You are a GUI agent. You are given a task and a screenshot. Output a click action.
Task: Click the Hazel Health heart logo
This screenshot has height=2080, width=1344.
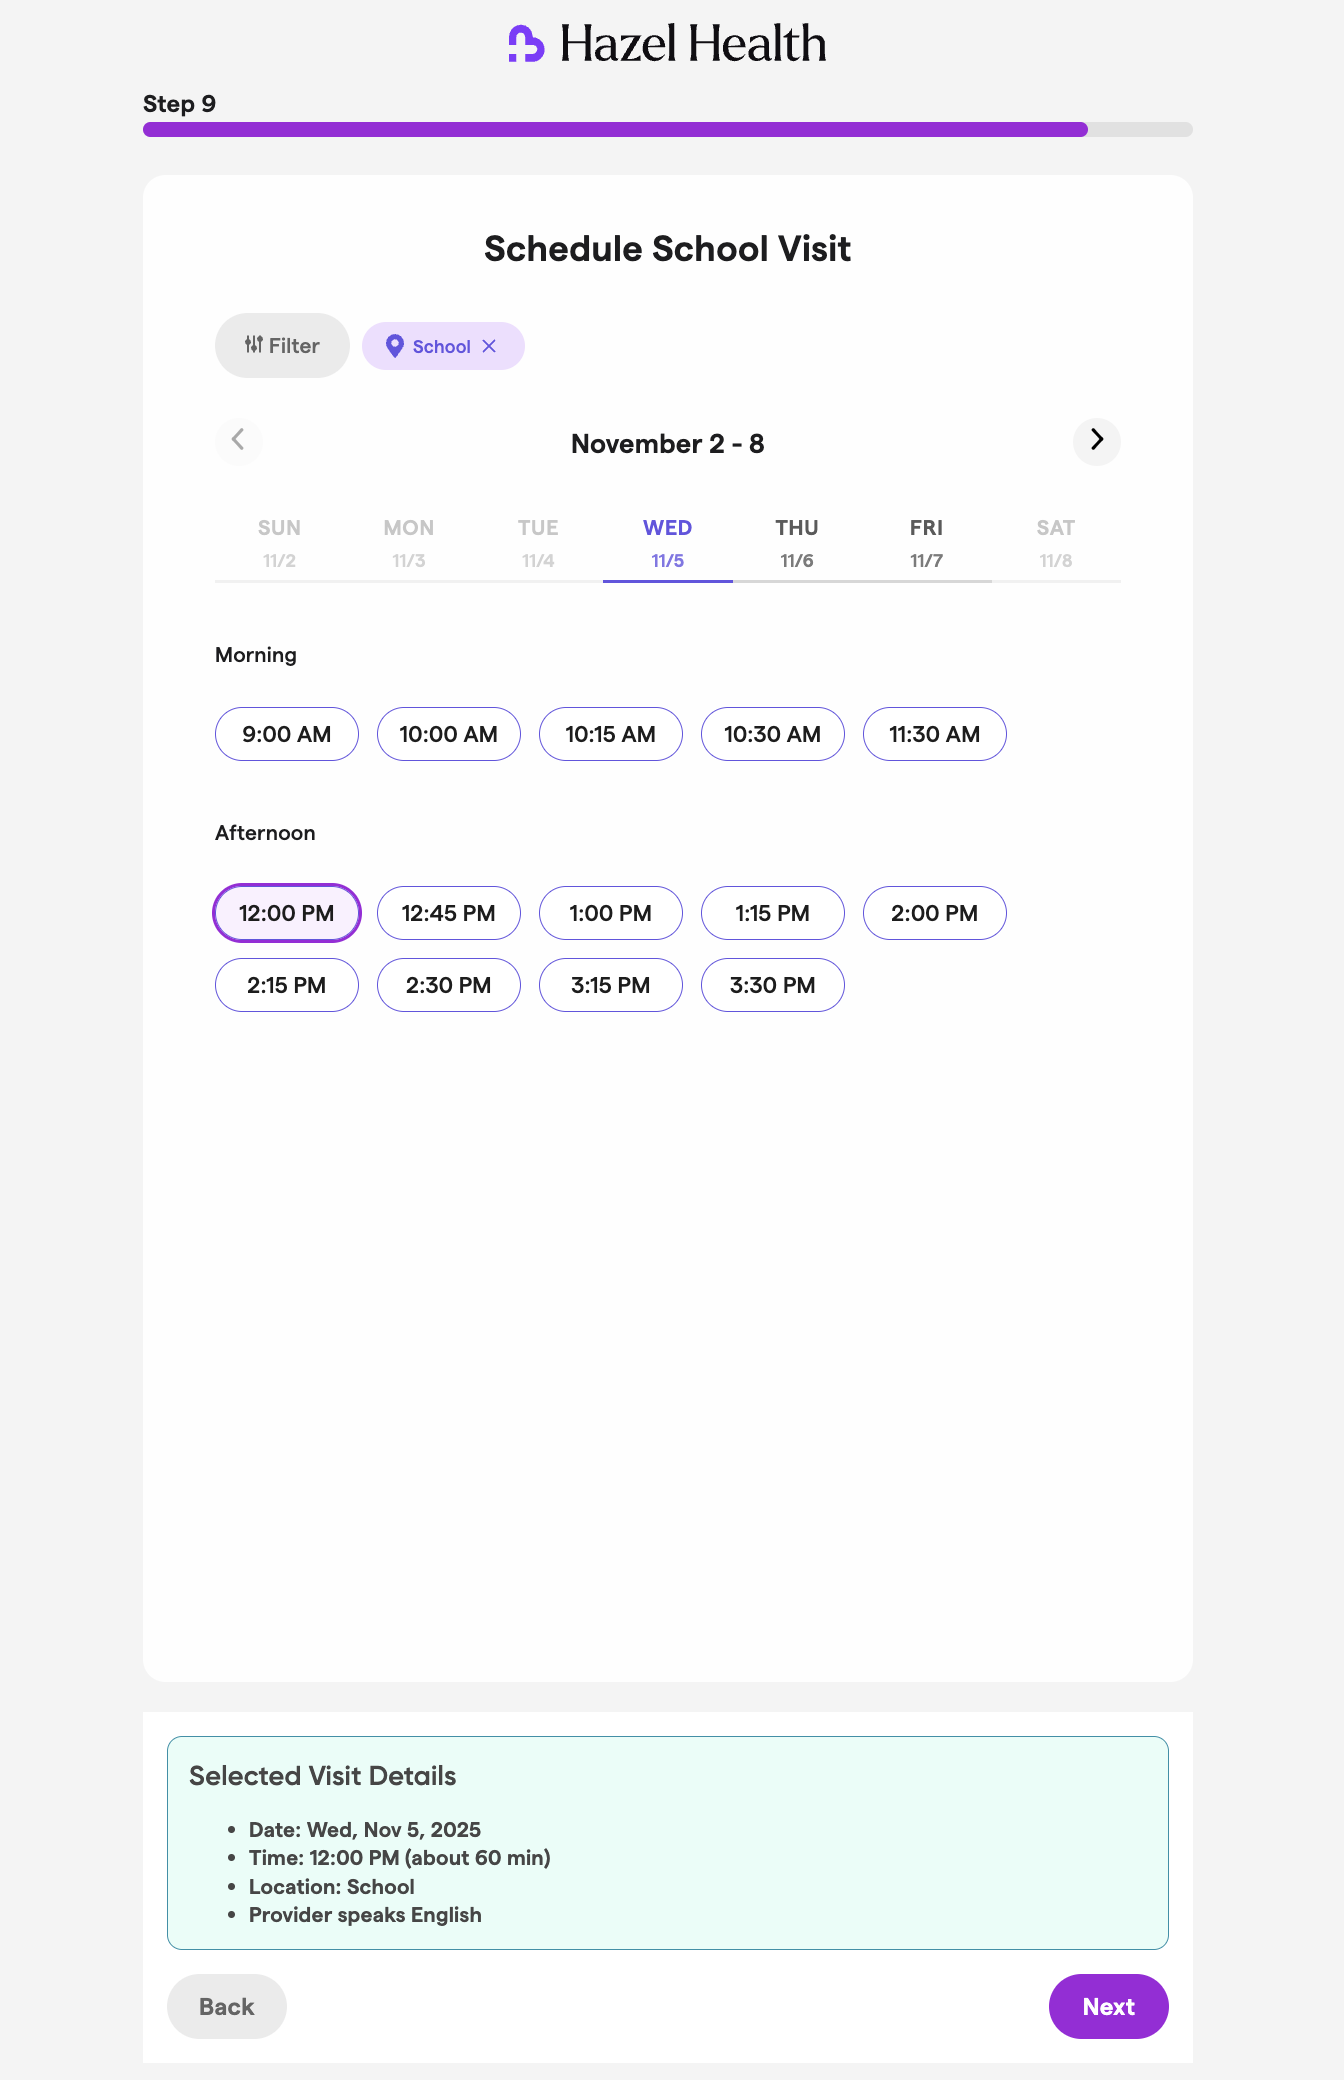pyautogui.click(x=526, y=44)
